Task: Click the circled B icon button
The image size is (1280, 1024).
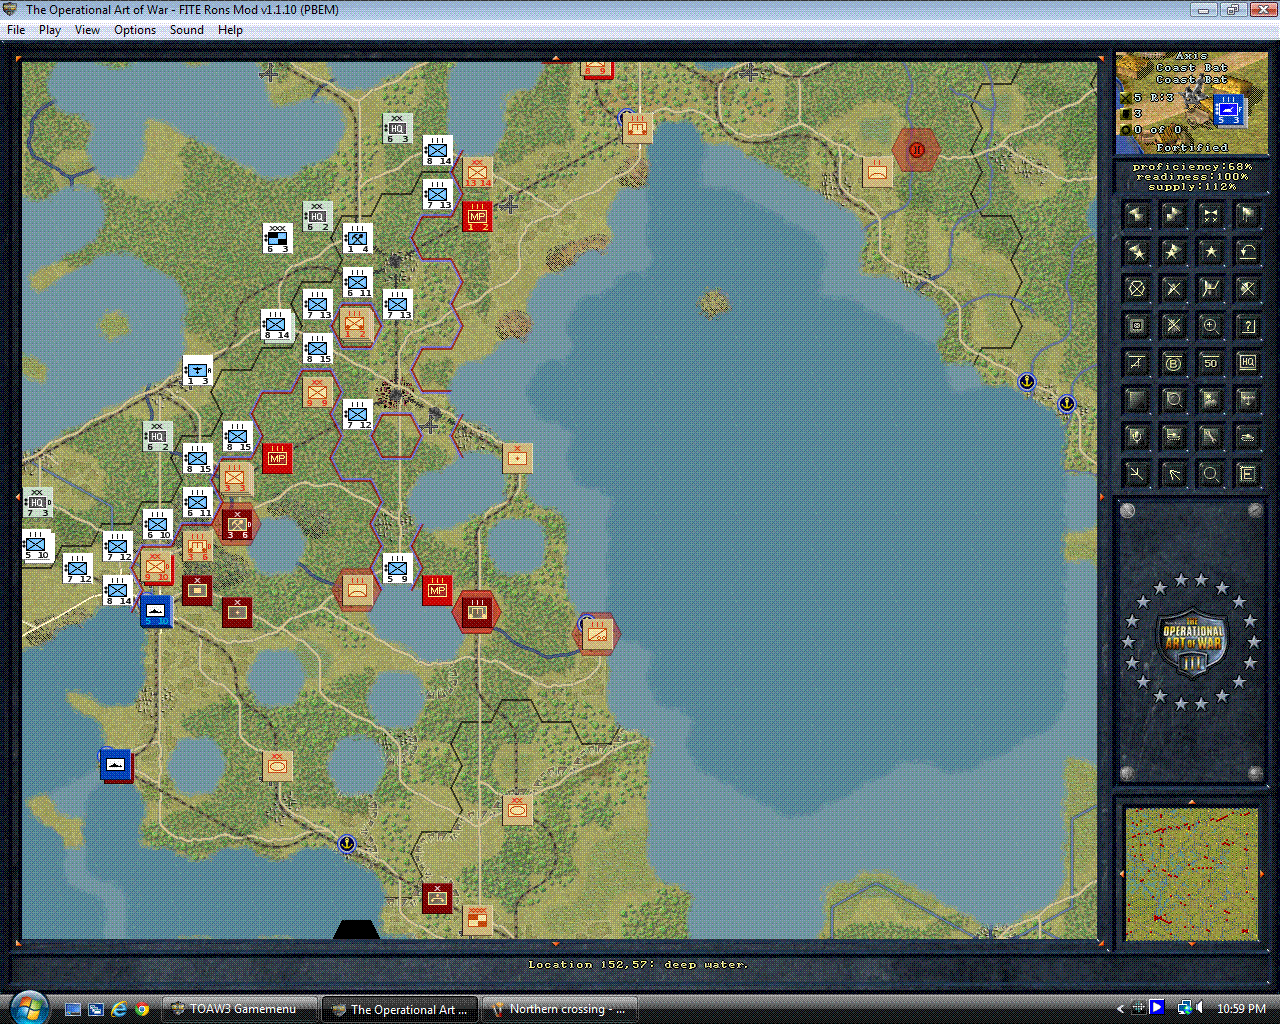Action: point(1173,363)
